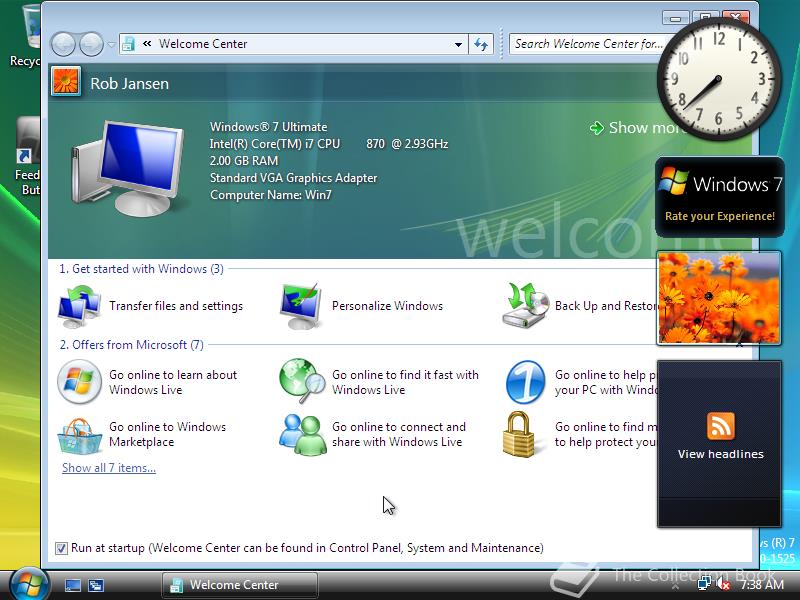Click the Welcome Center address bar icon
800x600 pixels.
point(129,44)
